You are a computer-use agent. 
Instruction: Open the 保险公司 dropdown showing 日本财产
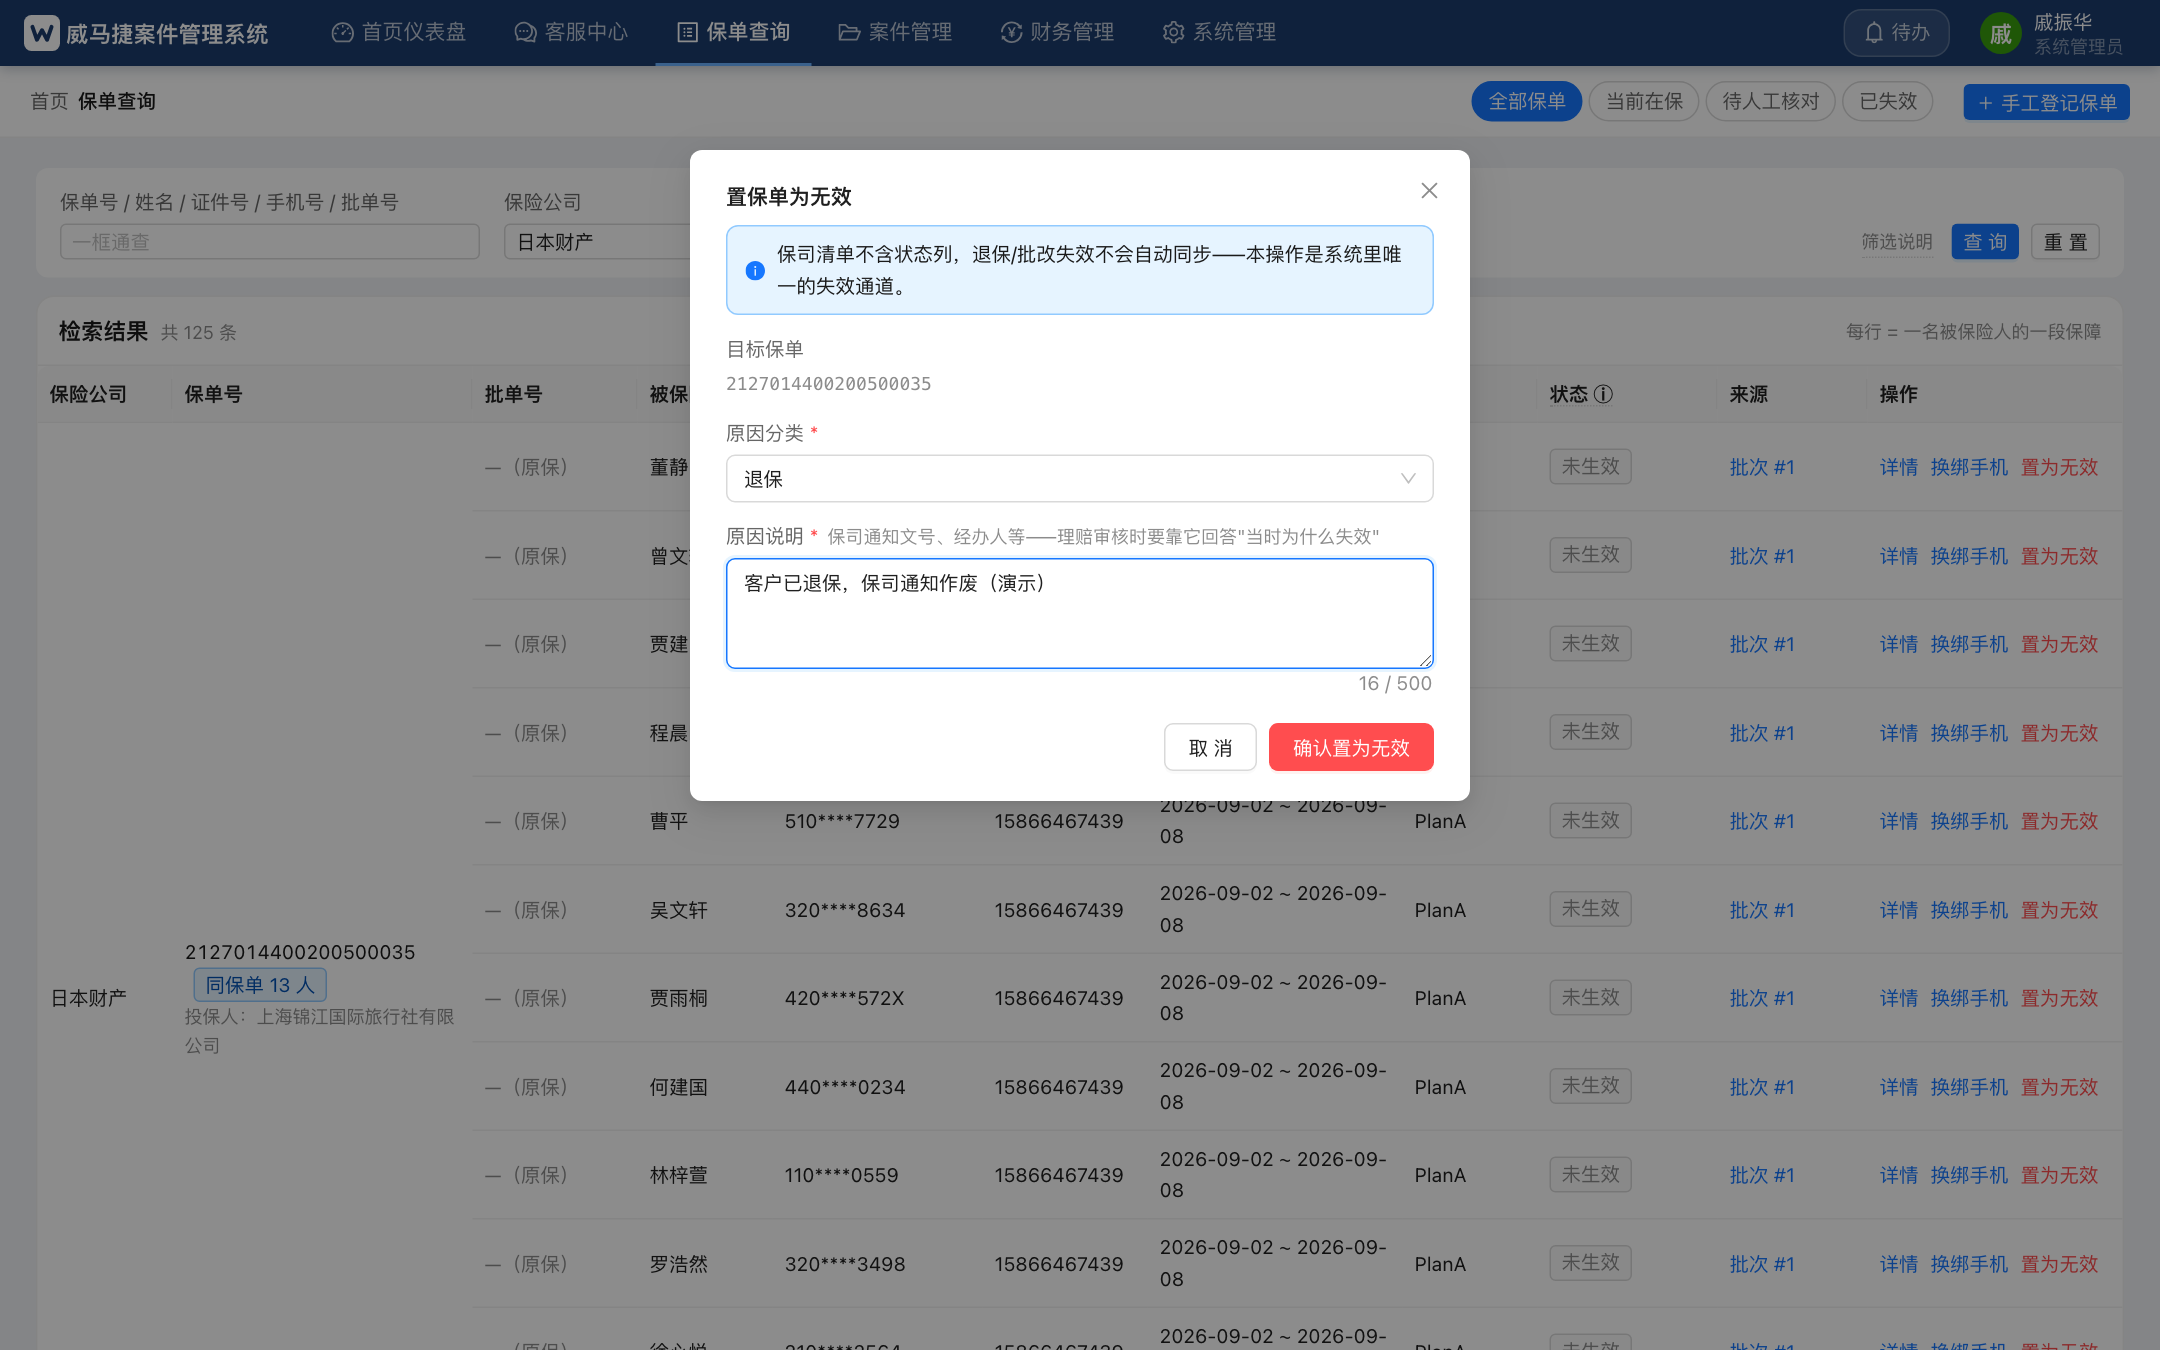pyautogui.click(x=598, y=242)
